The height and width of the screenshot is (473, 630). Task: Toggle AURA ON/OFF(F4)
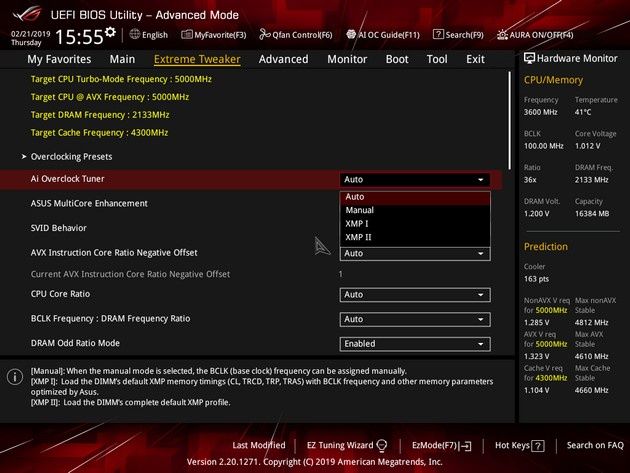[x=541, y=35]
